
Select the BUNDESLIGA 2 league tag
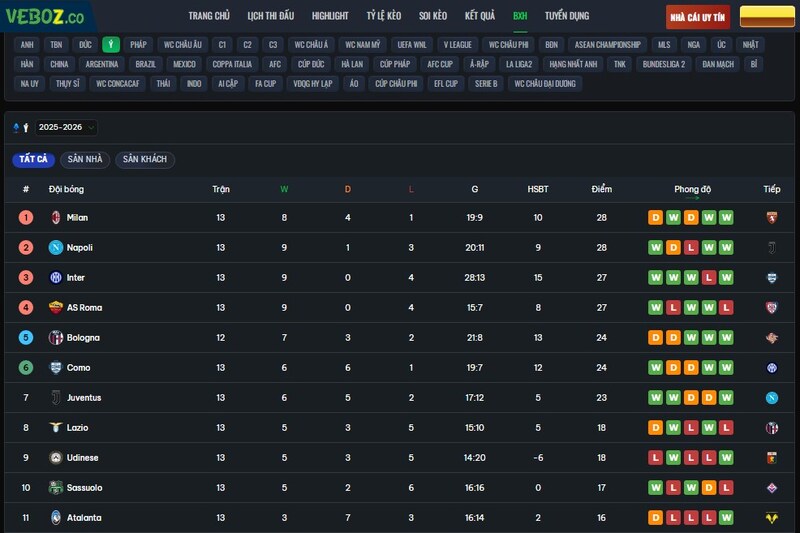click(664, 64)
